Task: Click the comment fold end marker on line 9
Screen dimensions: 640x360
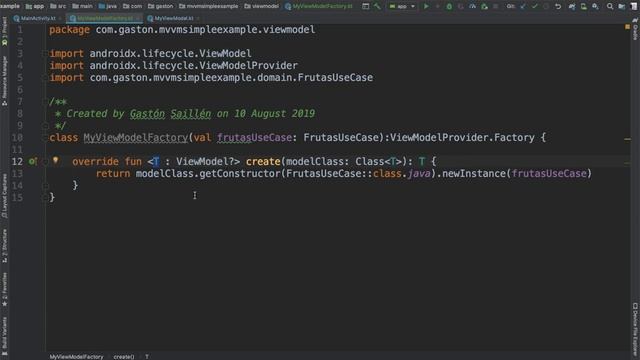Action: tap(44, 126)
